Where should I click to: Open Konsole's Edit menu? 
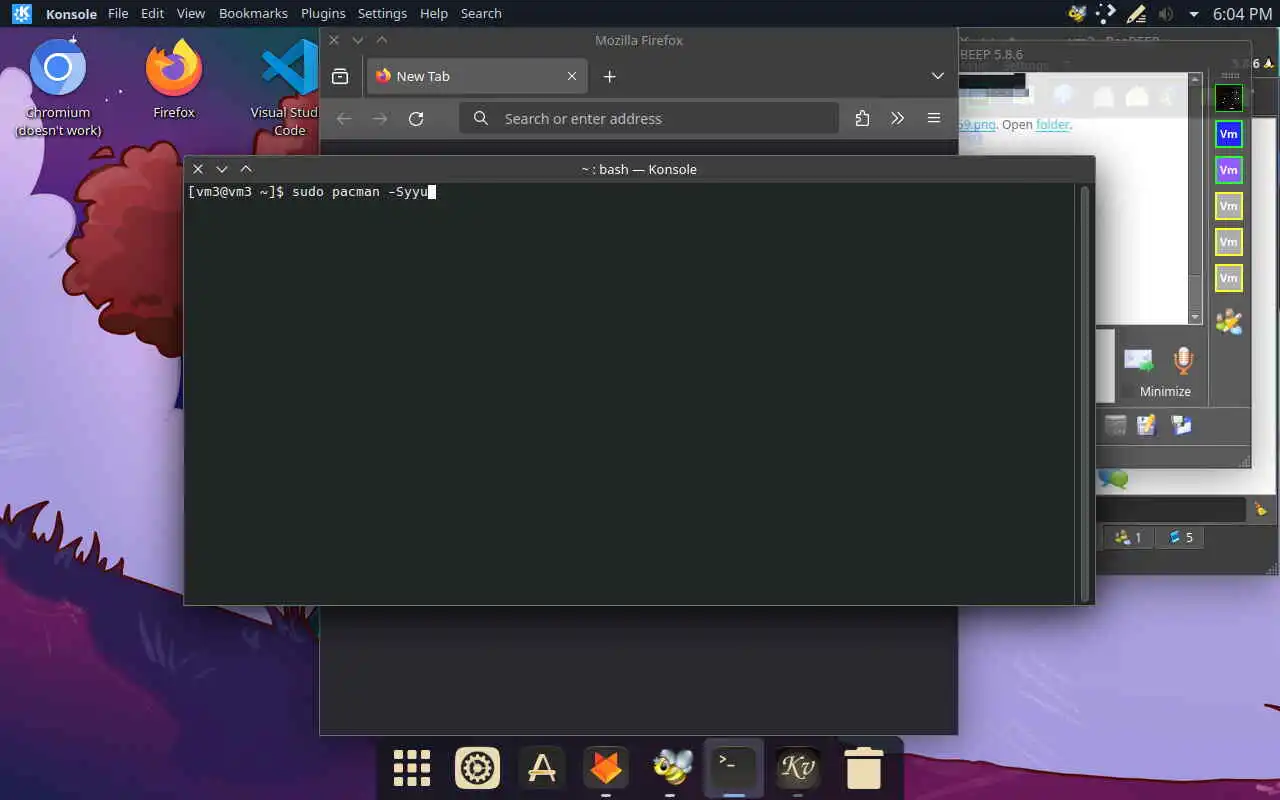(x=152, y=14)
